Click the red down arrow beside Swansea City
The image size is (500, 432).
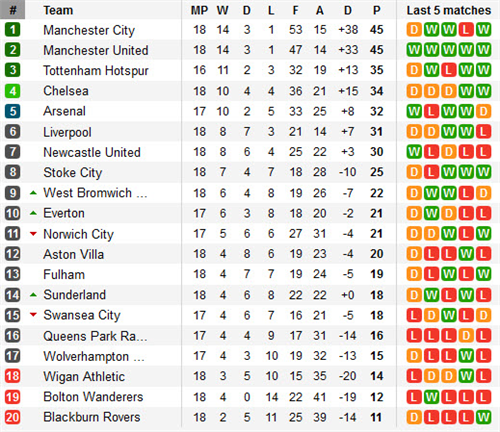click(x=33, y=315)
